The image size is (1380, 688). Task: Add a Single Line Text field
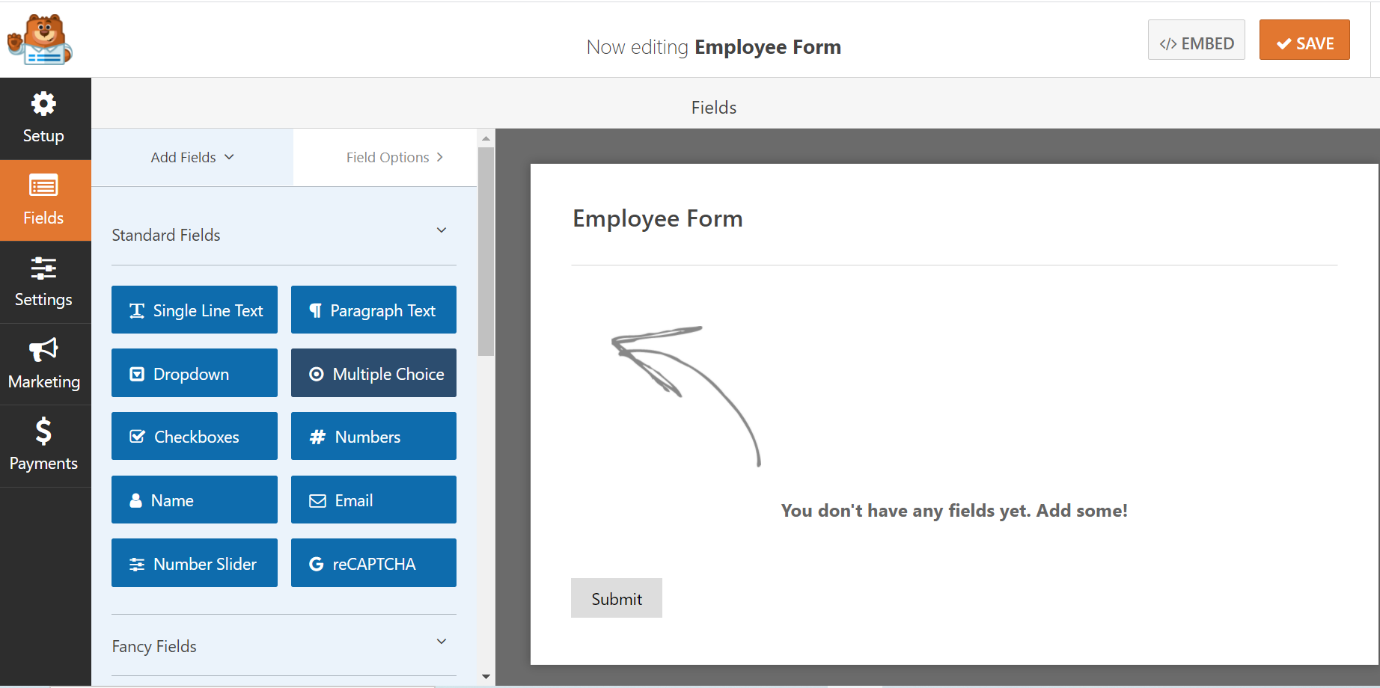(x=194, y=310)
